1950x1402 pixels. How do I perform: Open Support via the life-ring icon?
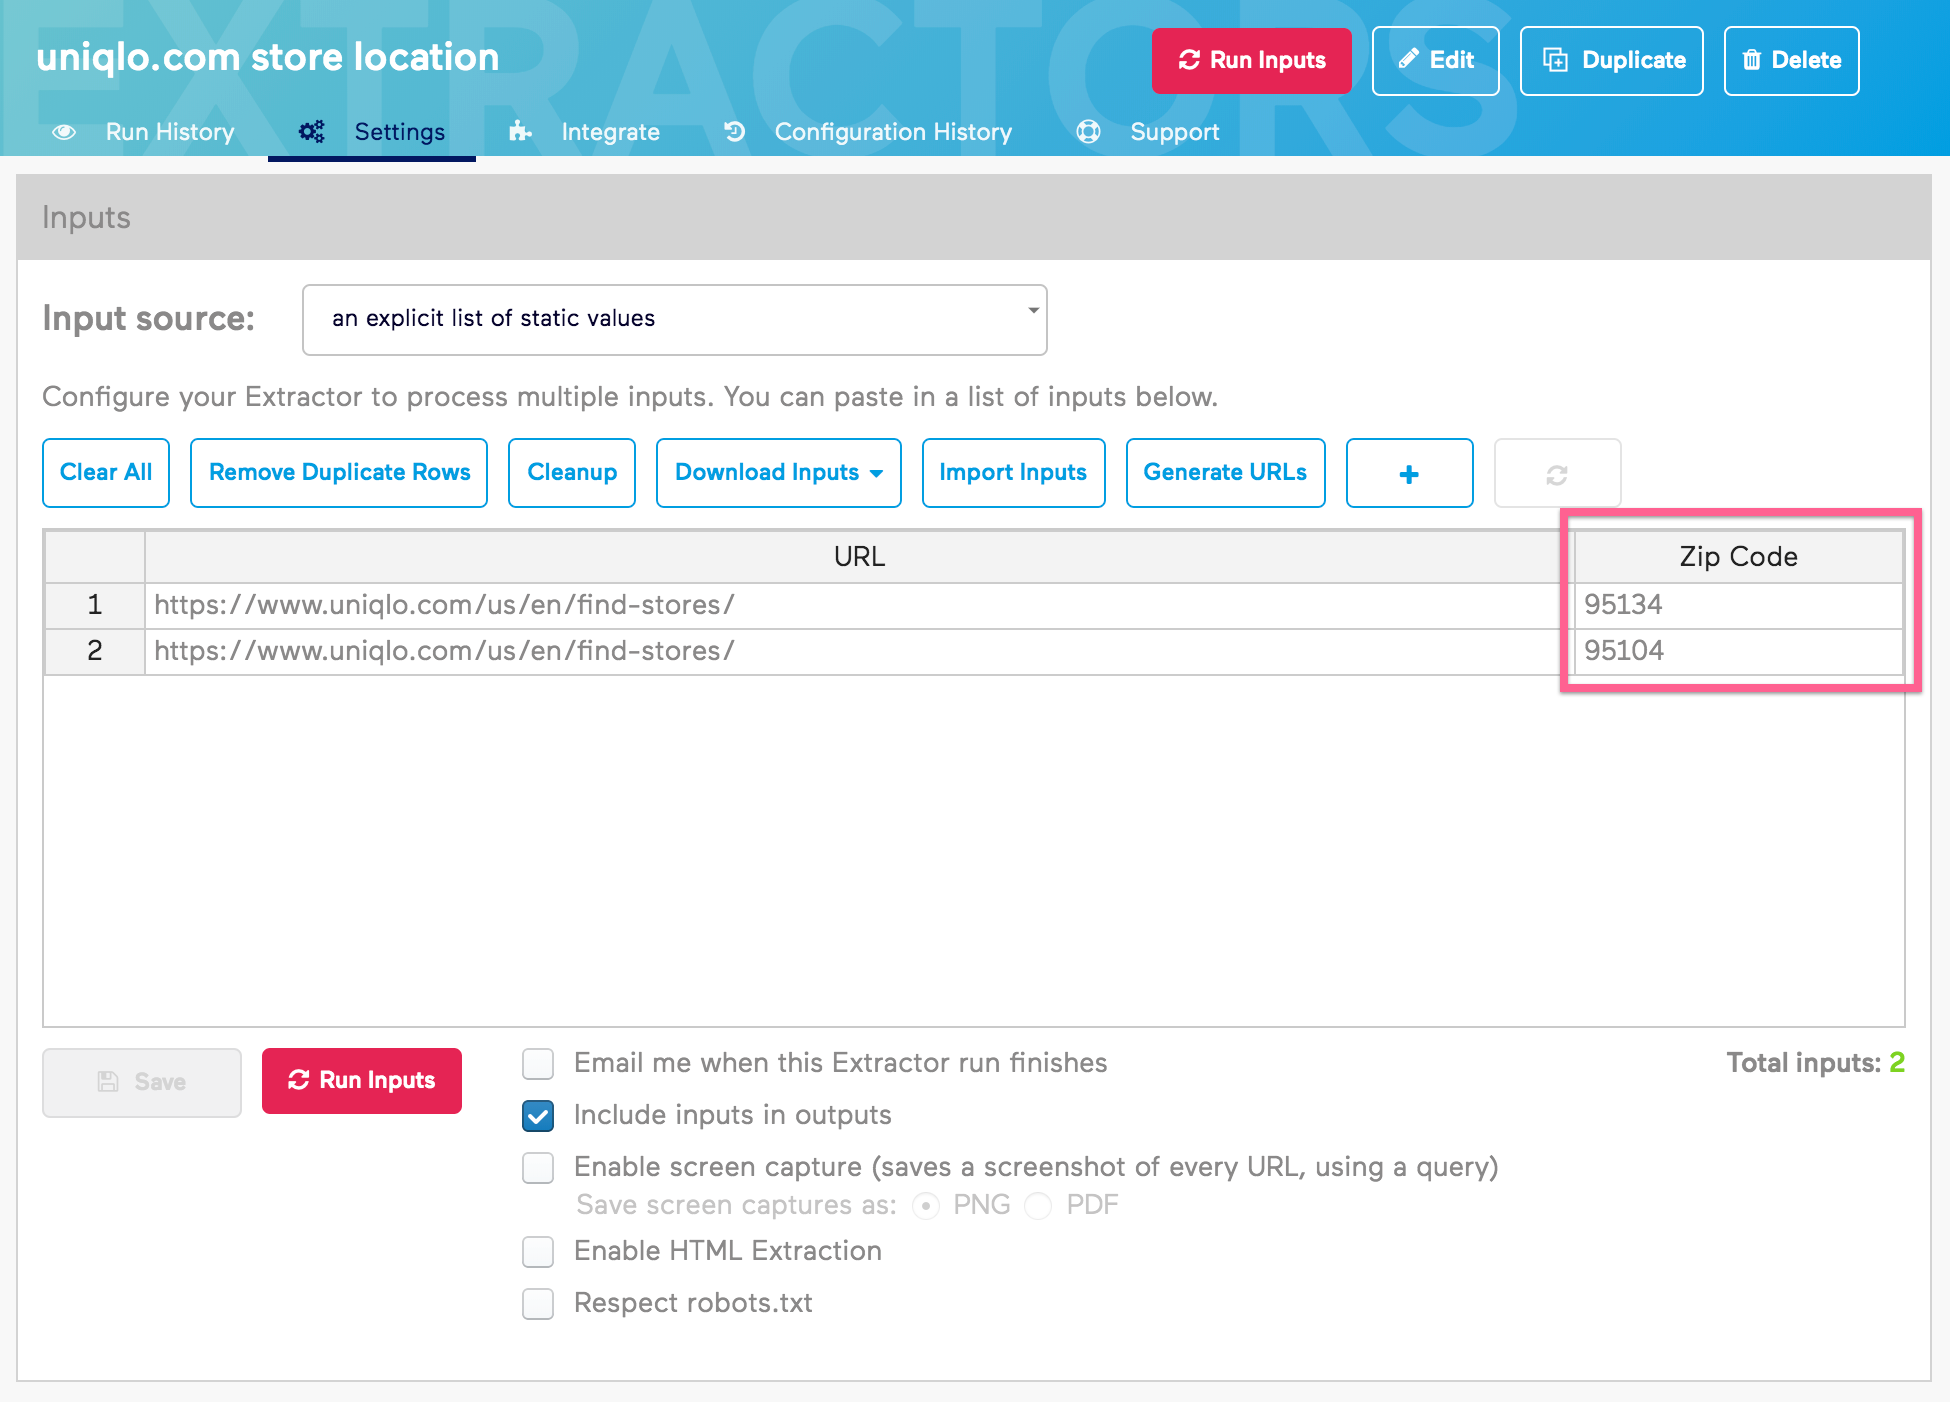pos(1087,131)
